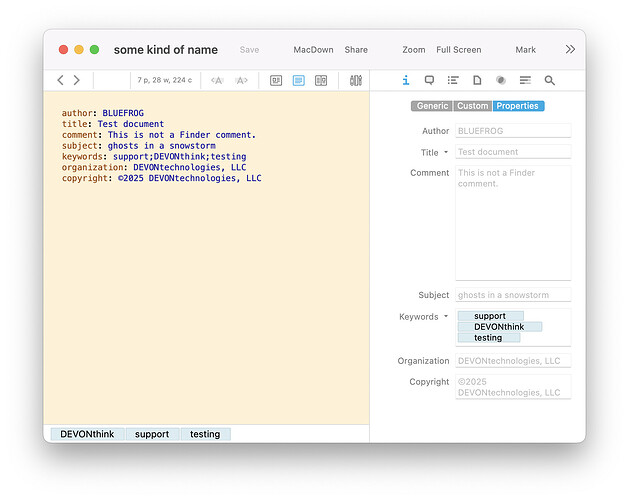The height and width of the screenshot is (500, 629).
Task: Click the Copyright field
Action: pyautogui.click(x=513, y=387)
